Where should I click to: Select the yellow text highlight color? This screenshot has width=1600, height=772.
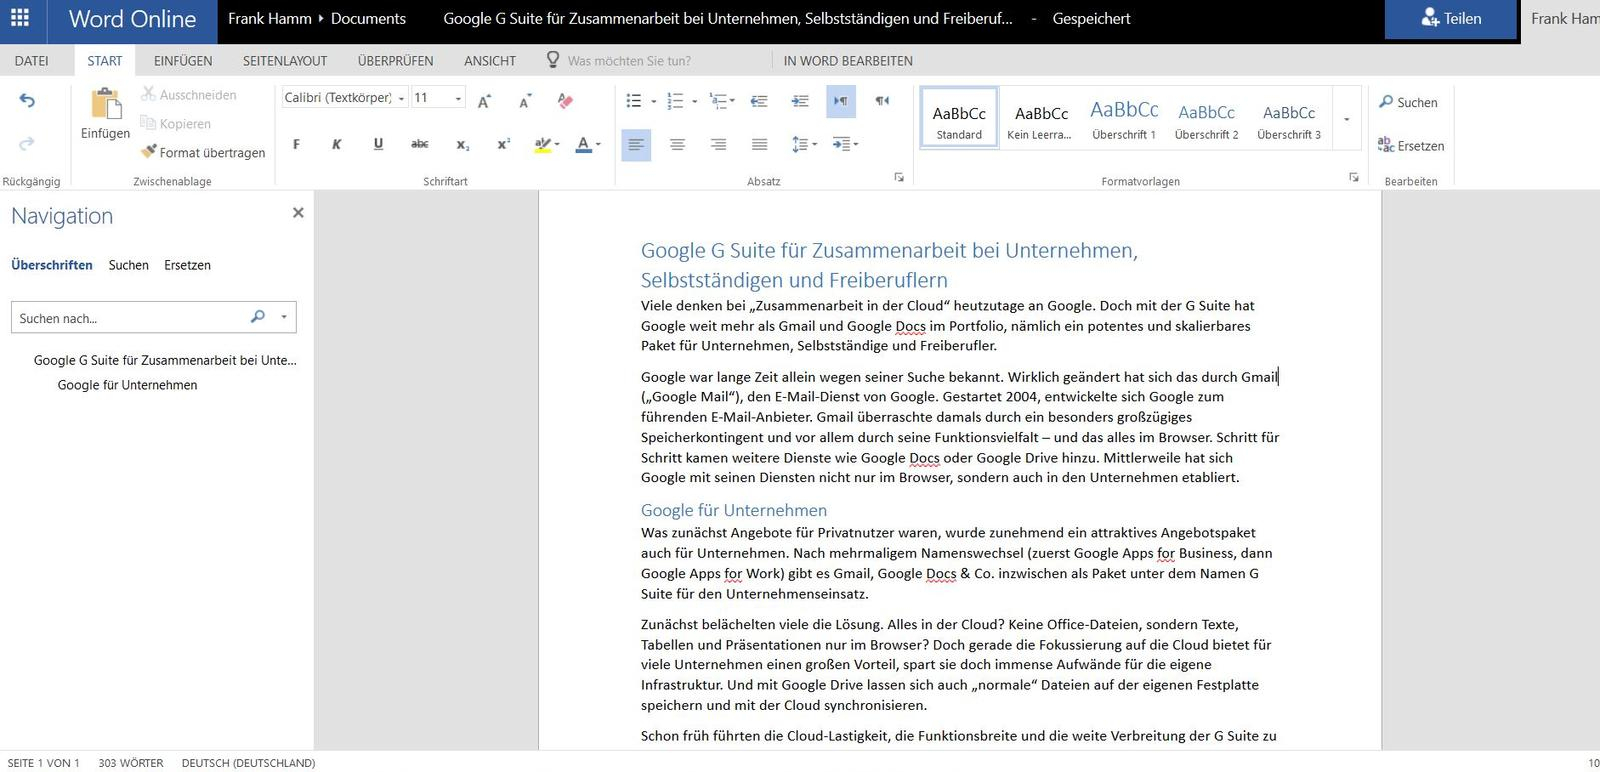(541, 145)
